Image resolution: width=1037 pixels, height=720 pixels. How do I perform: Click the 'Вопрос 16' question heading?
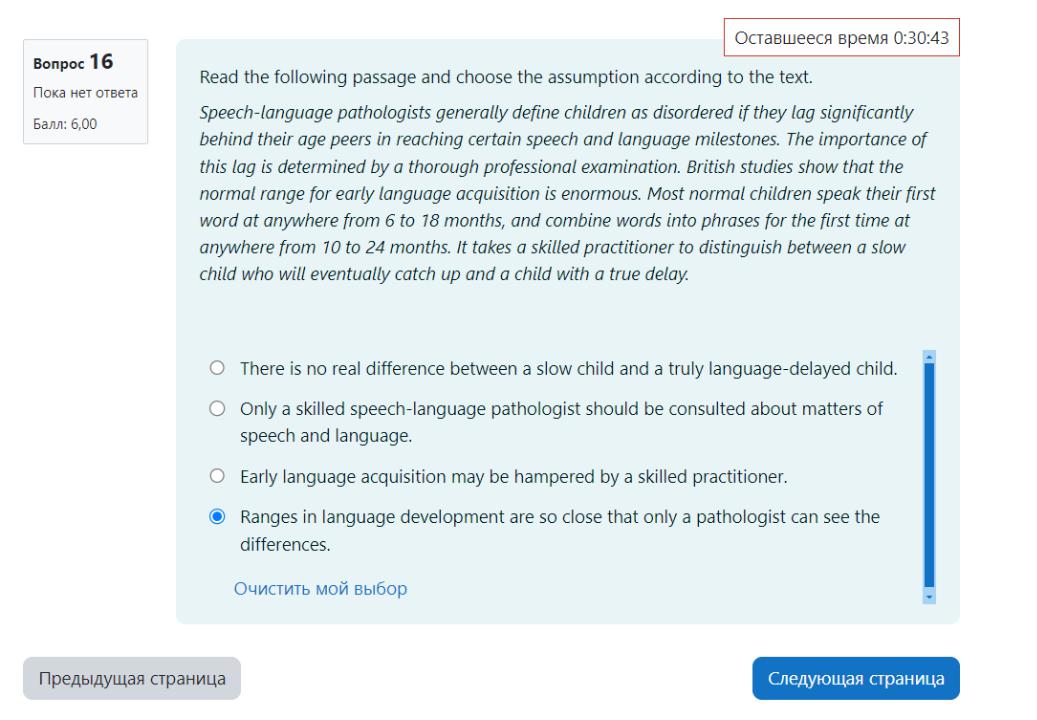tap(73, 62)
